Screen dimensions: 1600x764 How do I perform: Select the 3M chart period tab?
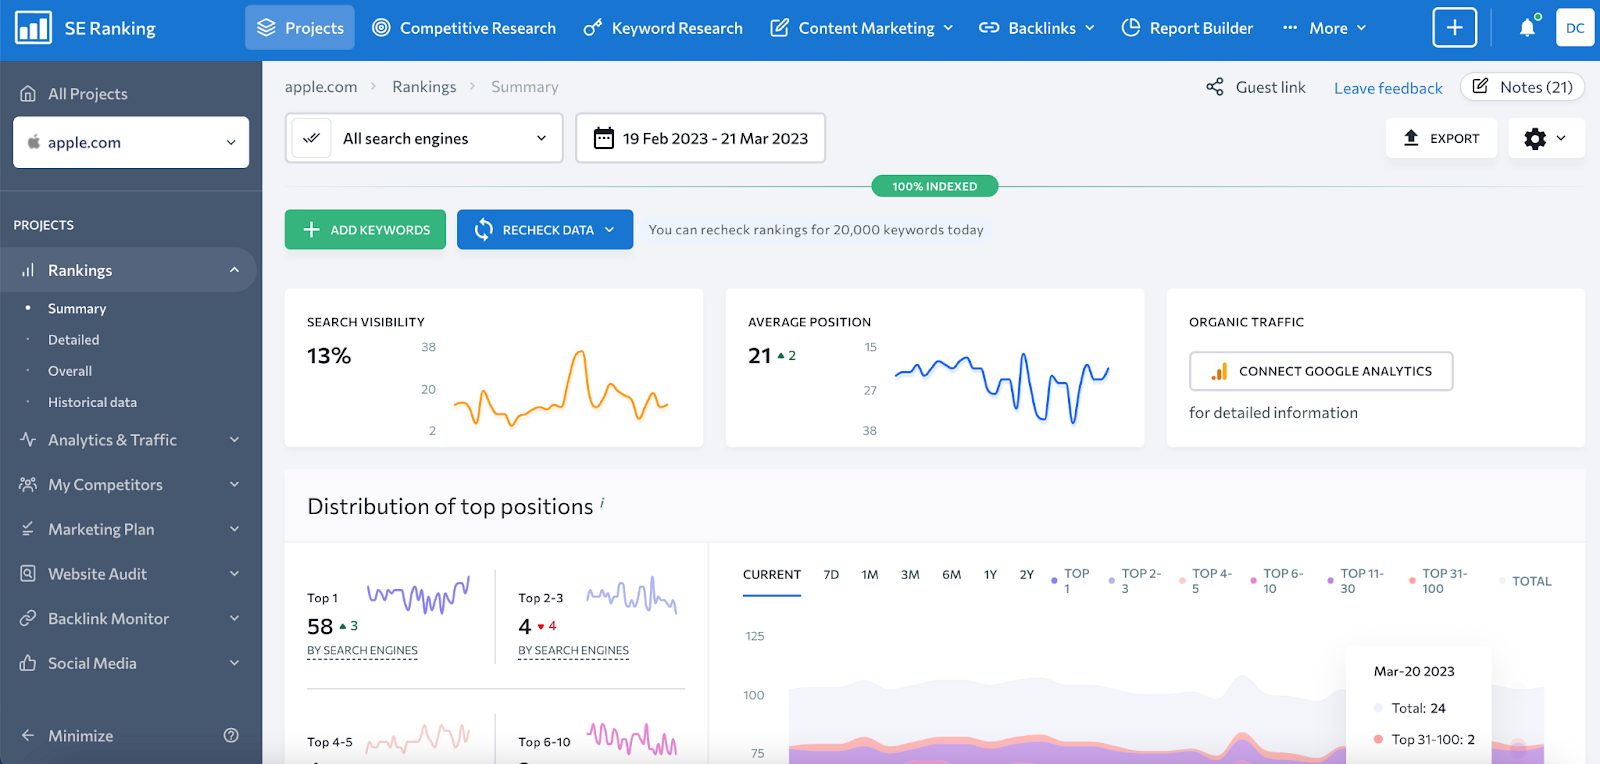click(x=910, y=575)
